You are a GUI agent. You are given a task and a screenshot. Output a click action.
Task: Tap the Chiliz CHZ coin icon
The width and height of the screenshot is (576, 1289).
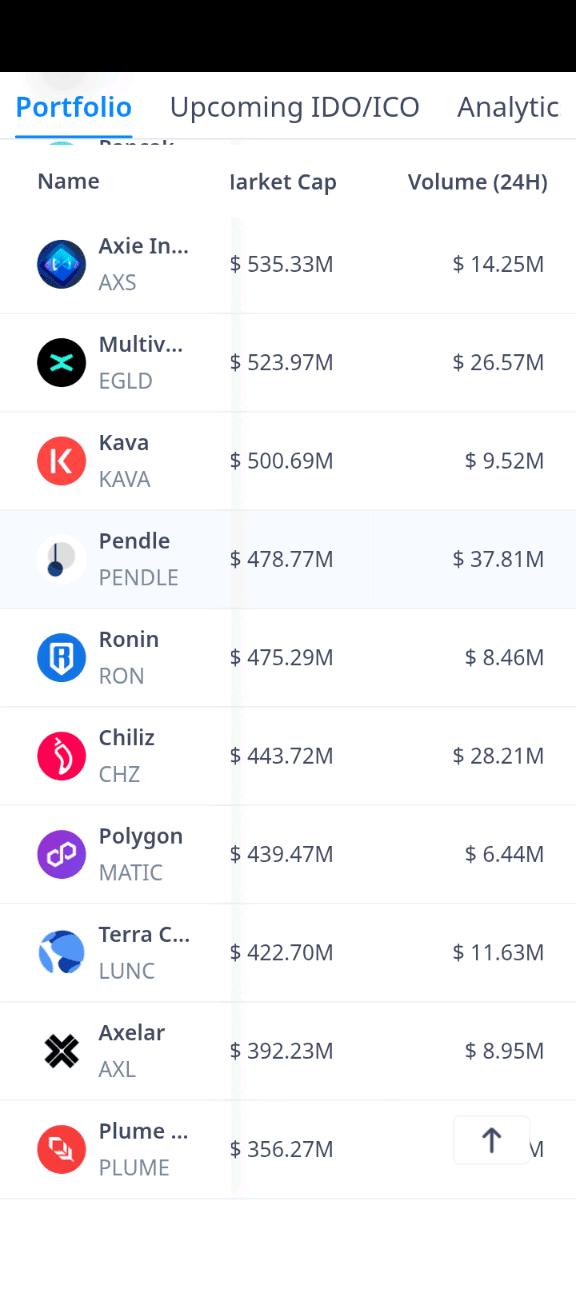tap(62, 756)
